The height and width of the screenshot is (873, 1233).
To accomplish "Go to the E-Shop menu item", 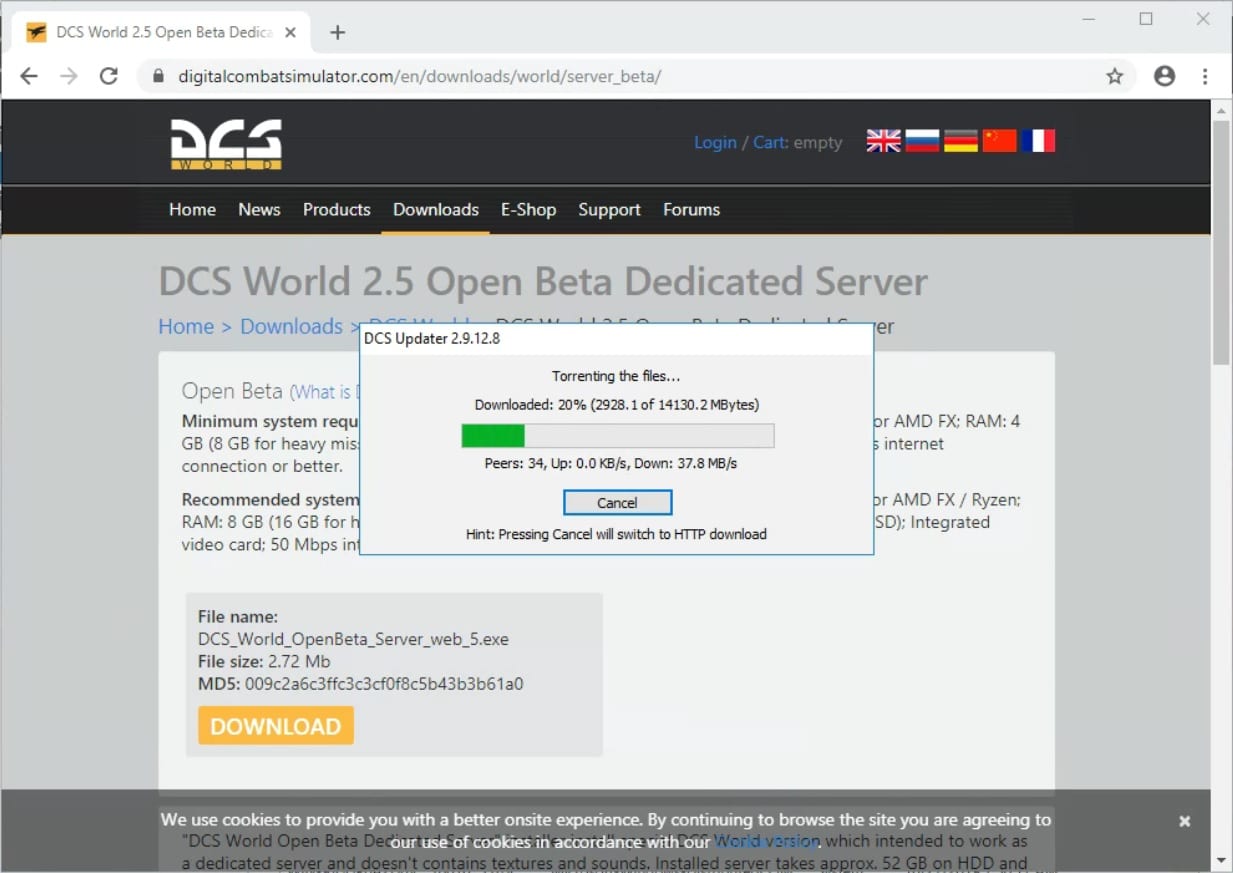I will [528, 210].
